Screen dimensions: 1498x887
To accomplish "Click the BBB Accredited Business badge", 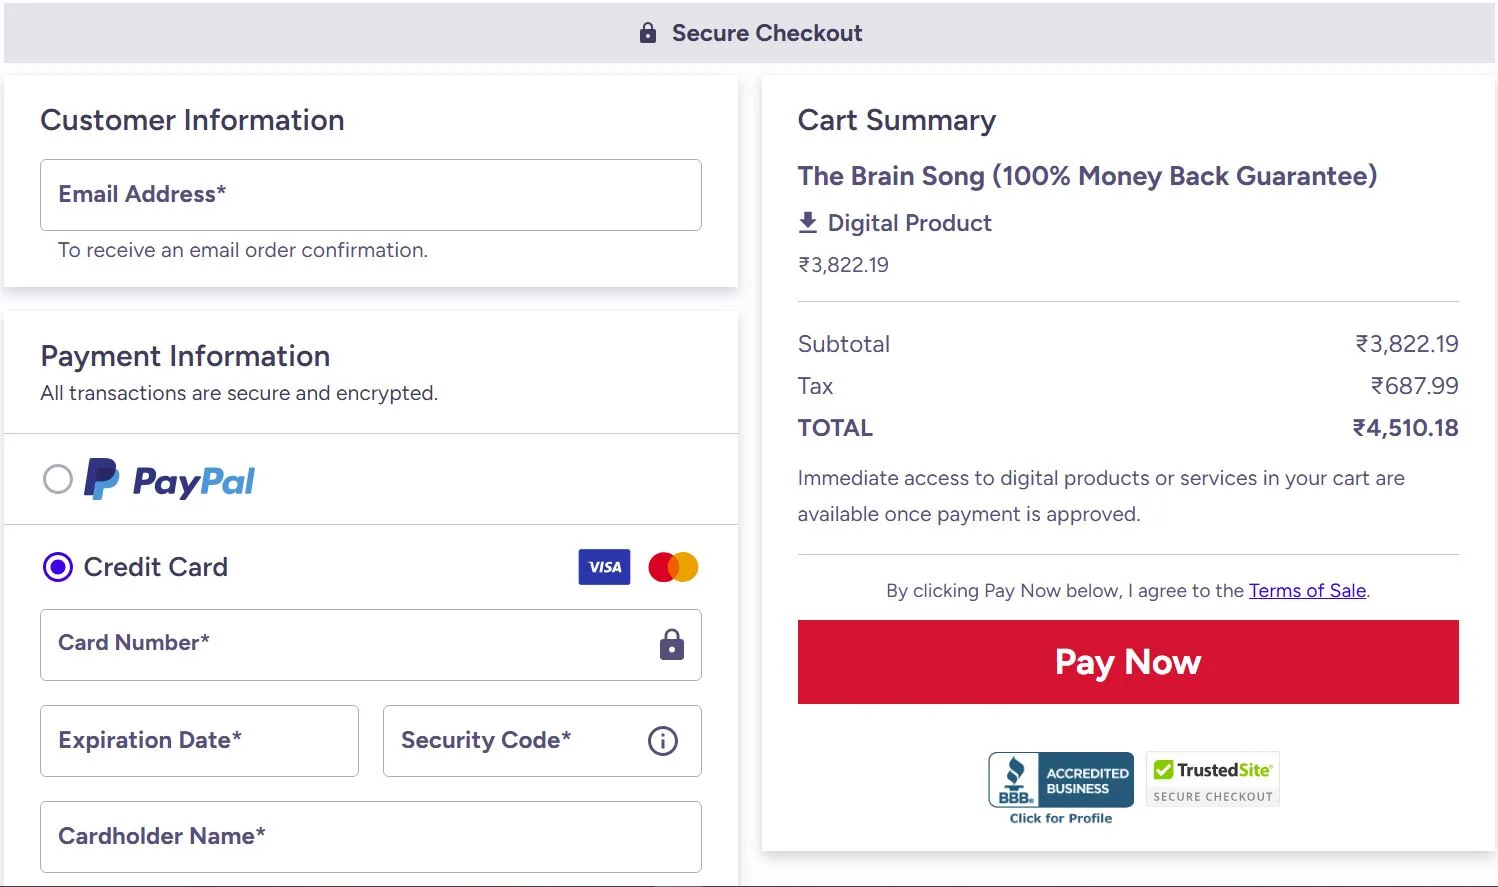I will [x=1060, y=780].
